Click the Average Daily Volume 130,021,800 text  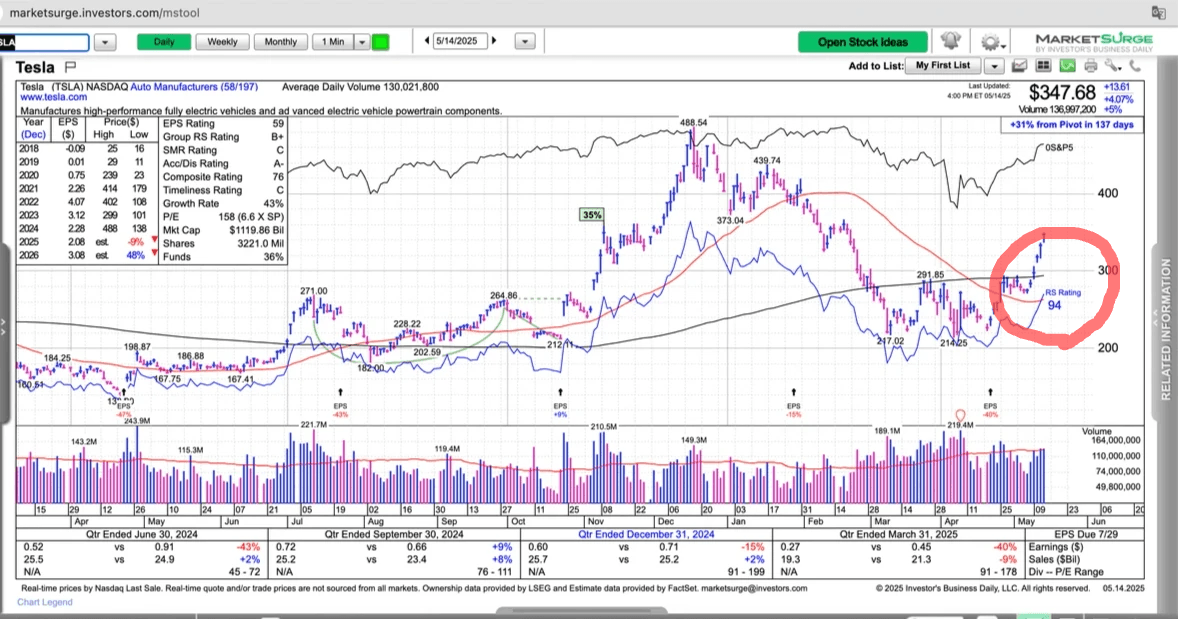[361, 87]
